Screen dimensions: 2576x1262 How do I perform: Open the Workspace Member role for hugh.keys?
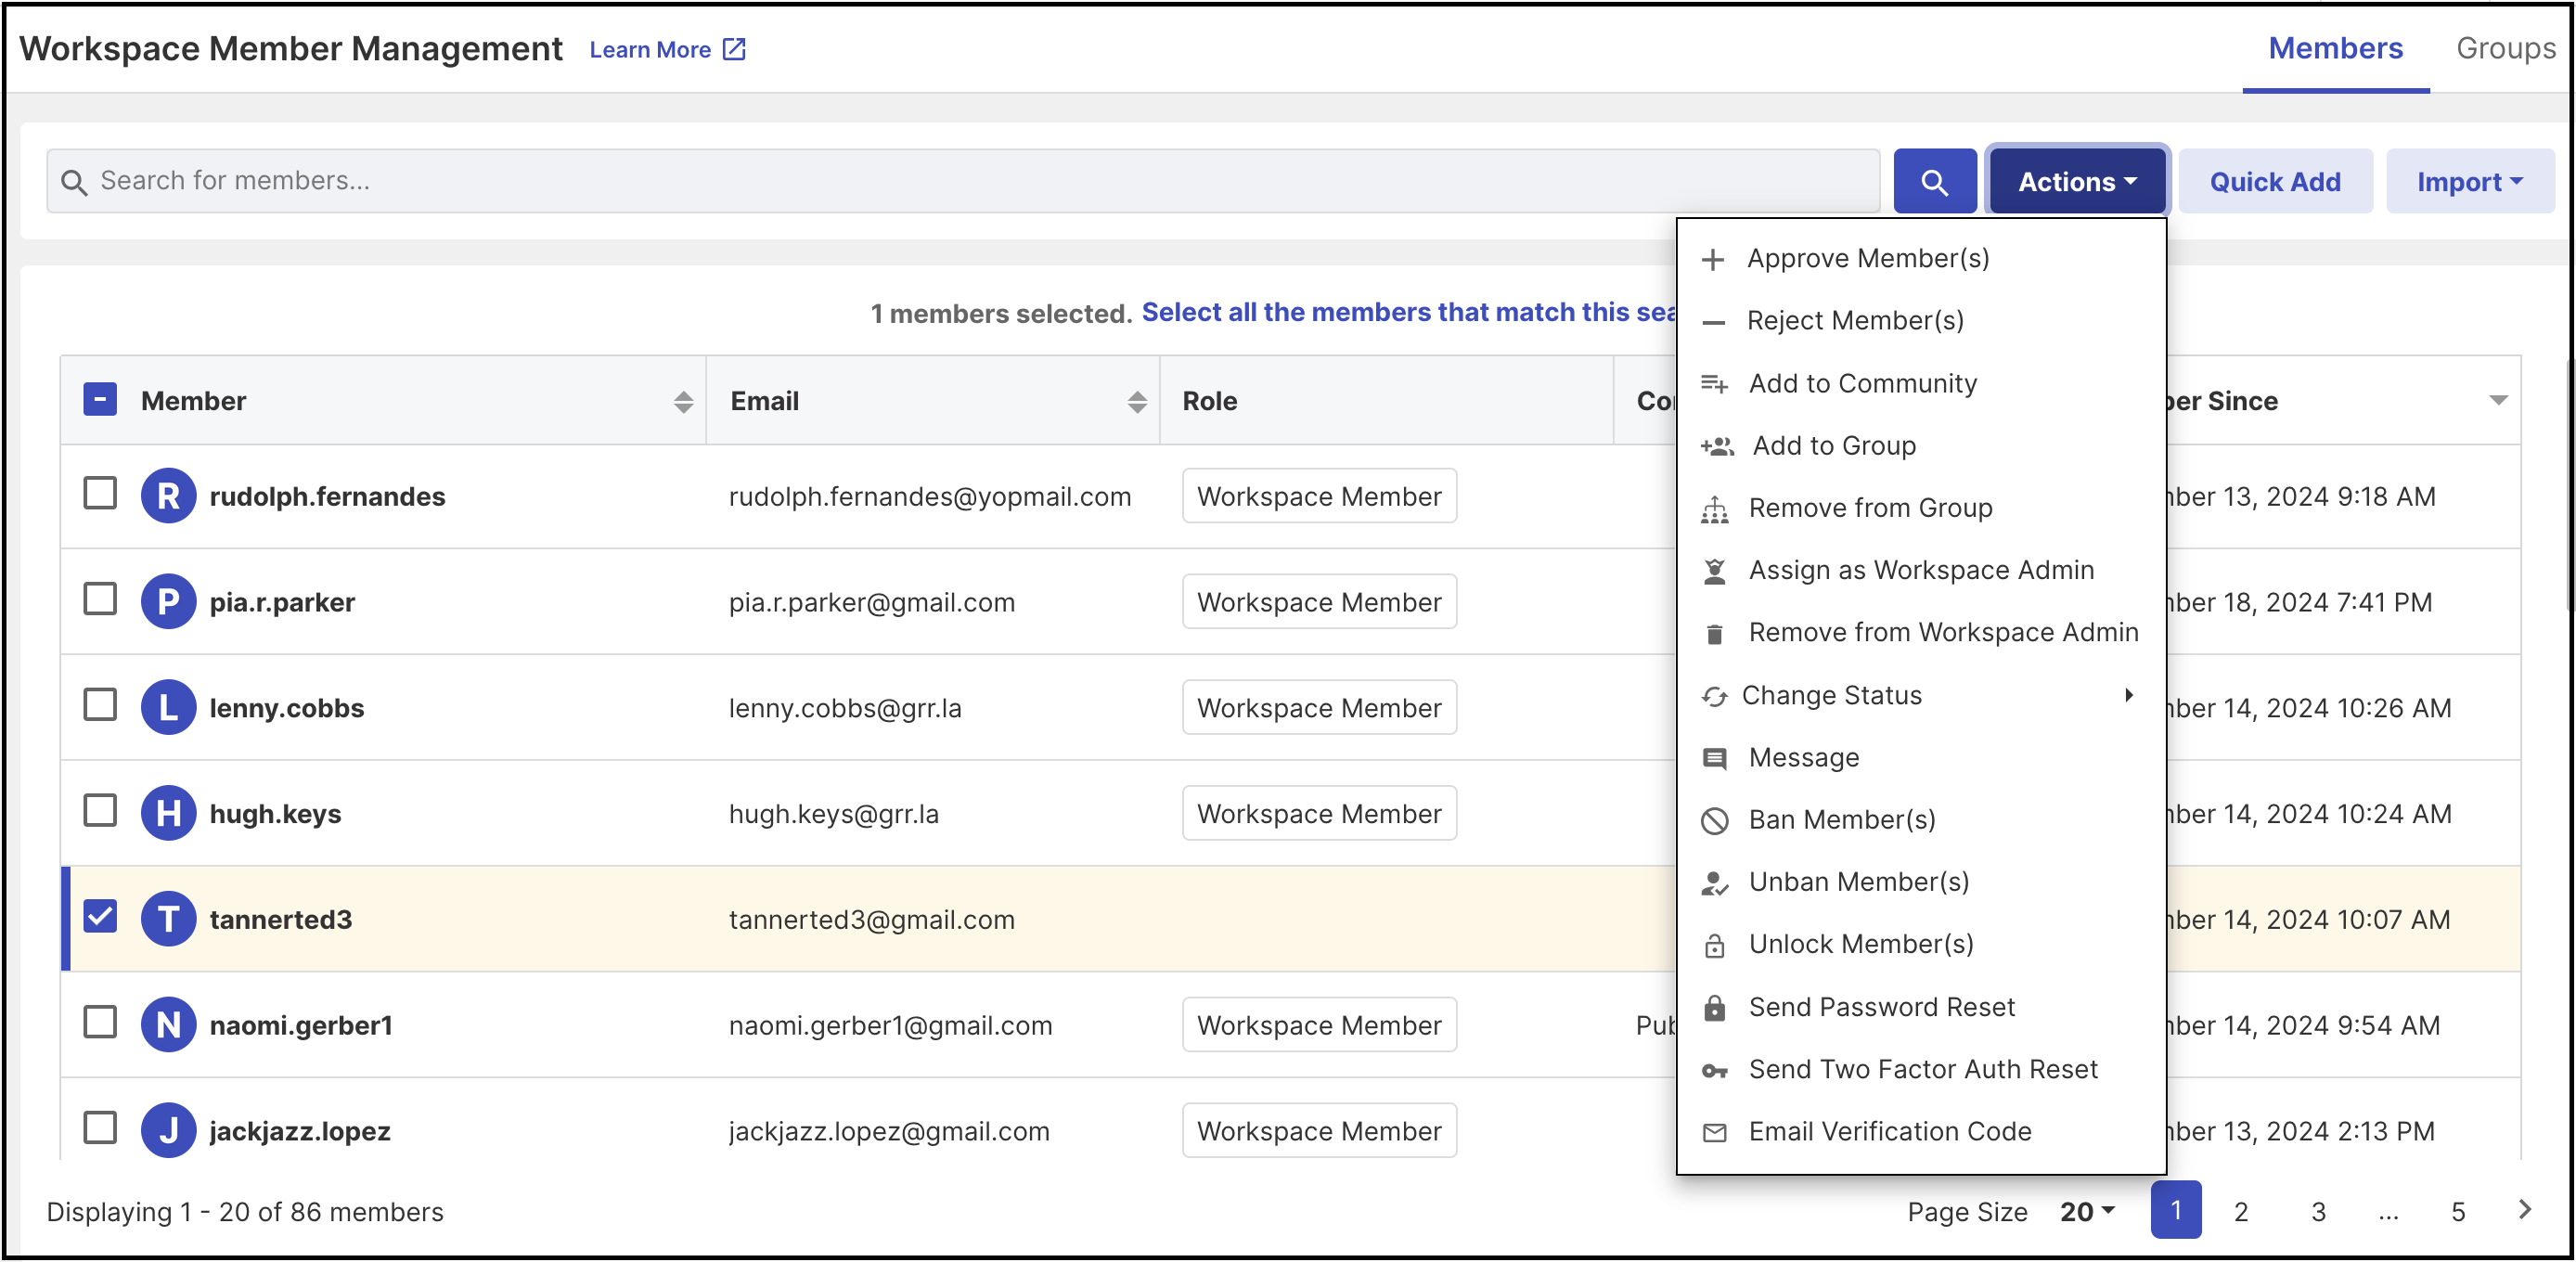1319,814
